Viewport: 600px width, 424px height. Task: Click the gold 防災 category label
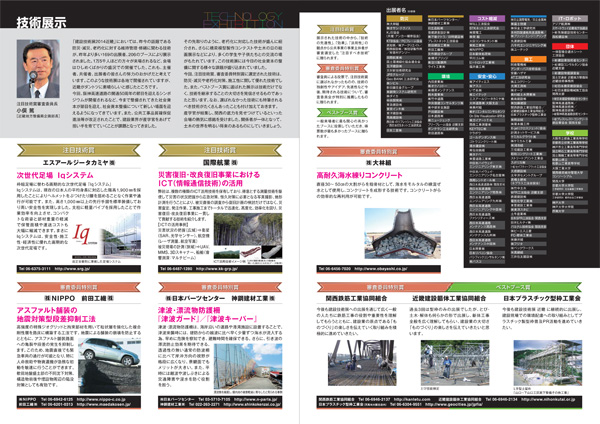click(x=404, y=18)
